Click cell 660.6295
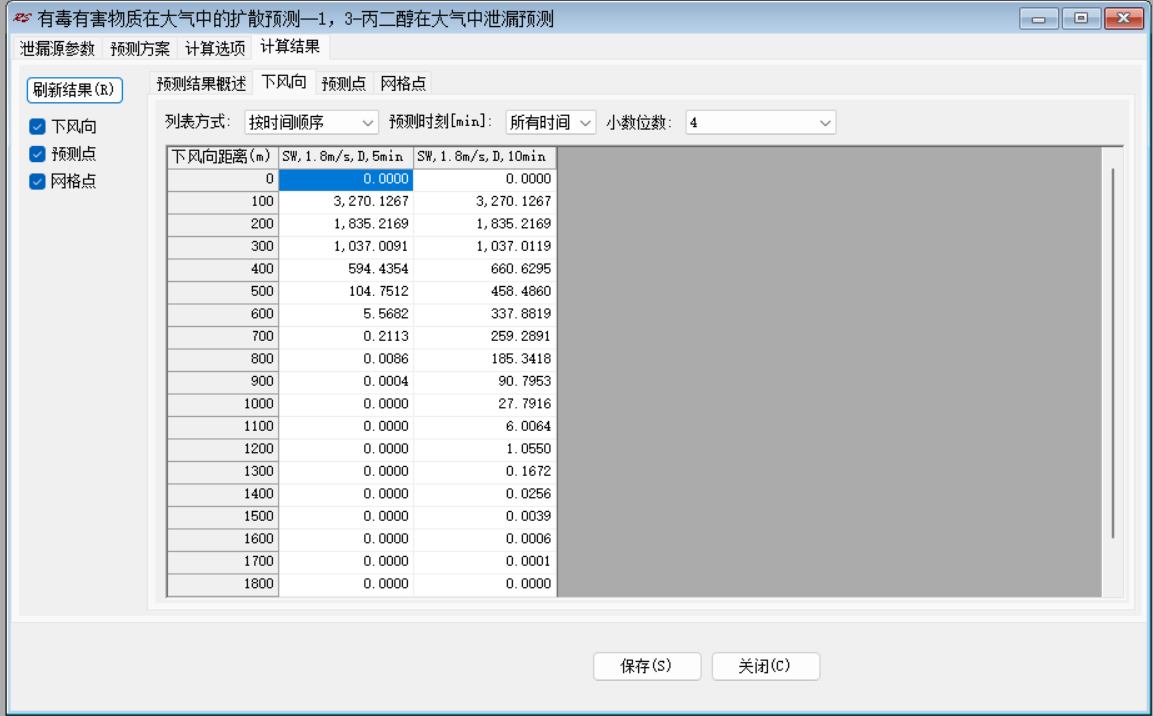This screenshot has height=716, width=1153. [485, 269]
